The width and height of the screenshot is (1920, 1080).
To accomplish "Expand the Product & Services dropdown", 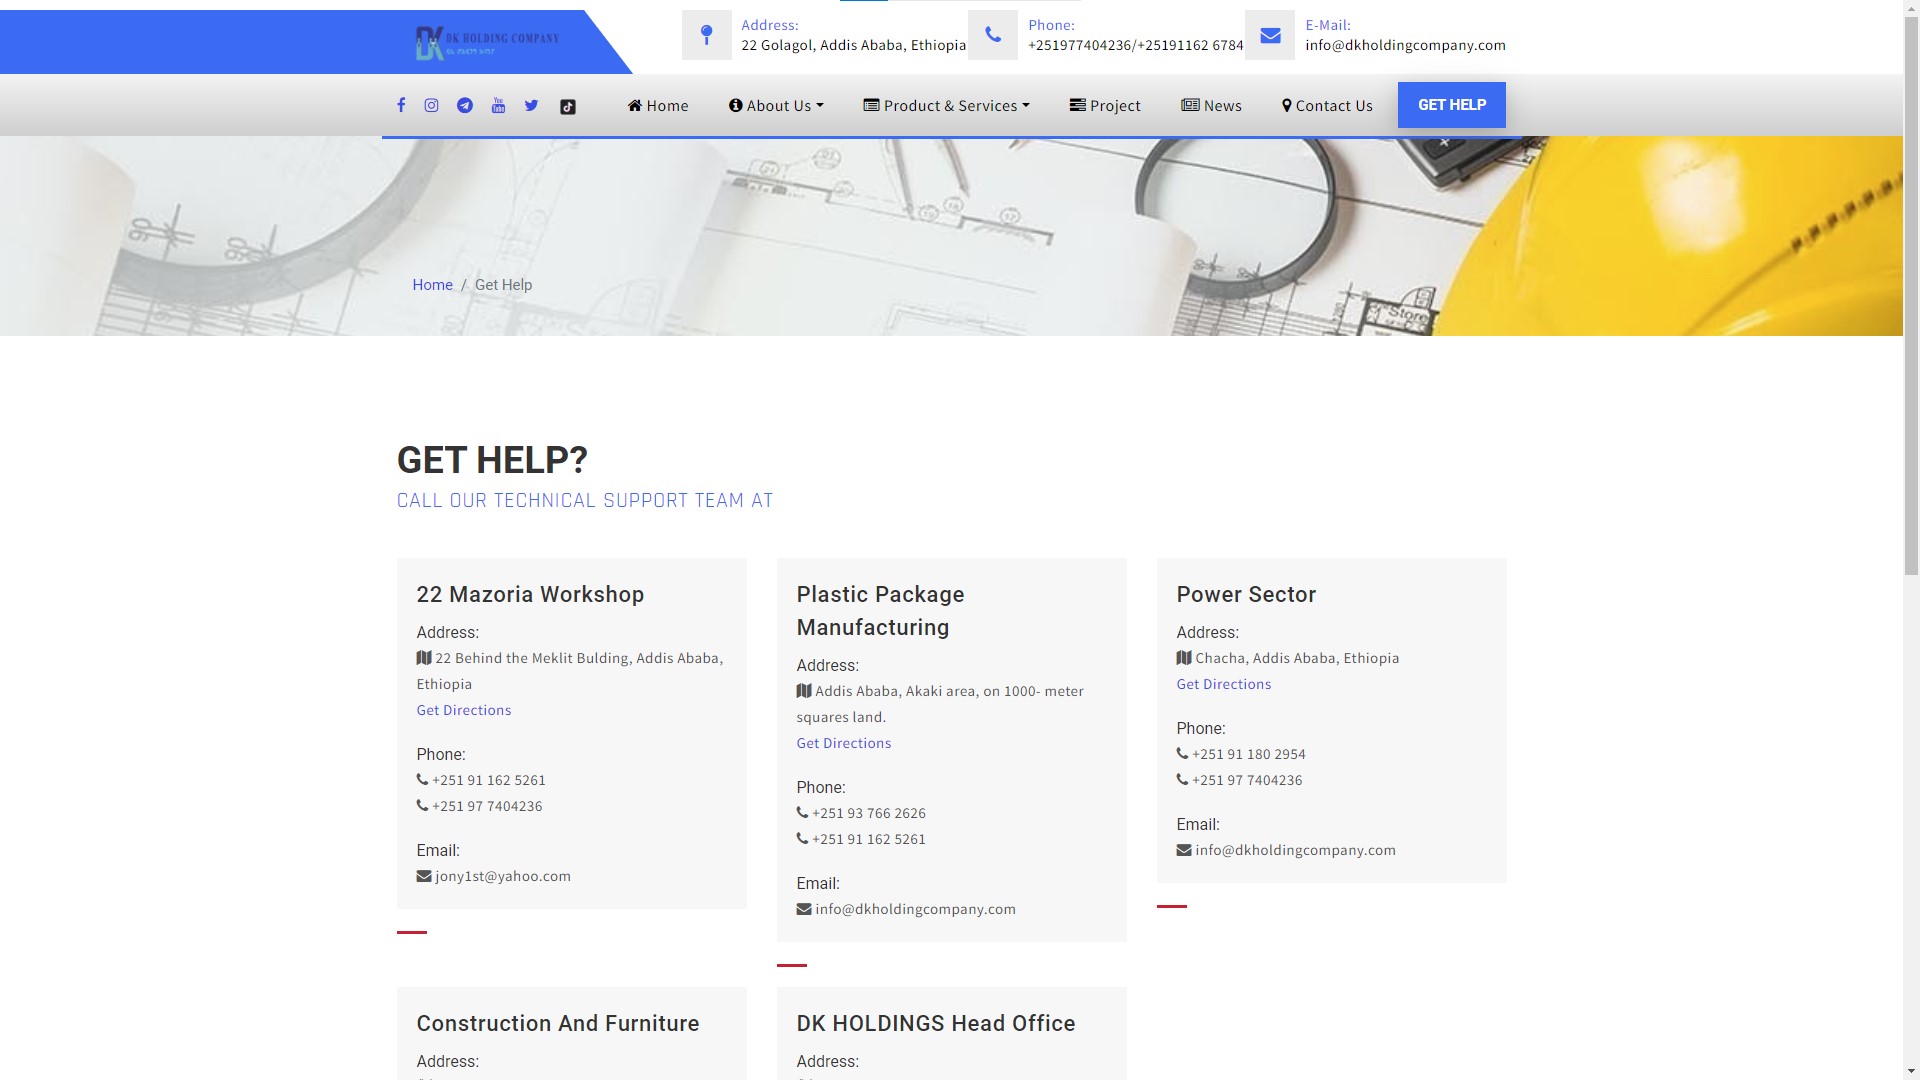I will click(x=946, y=106).
